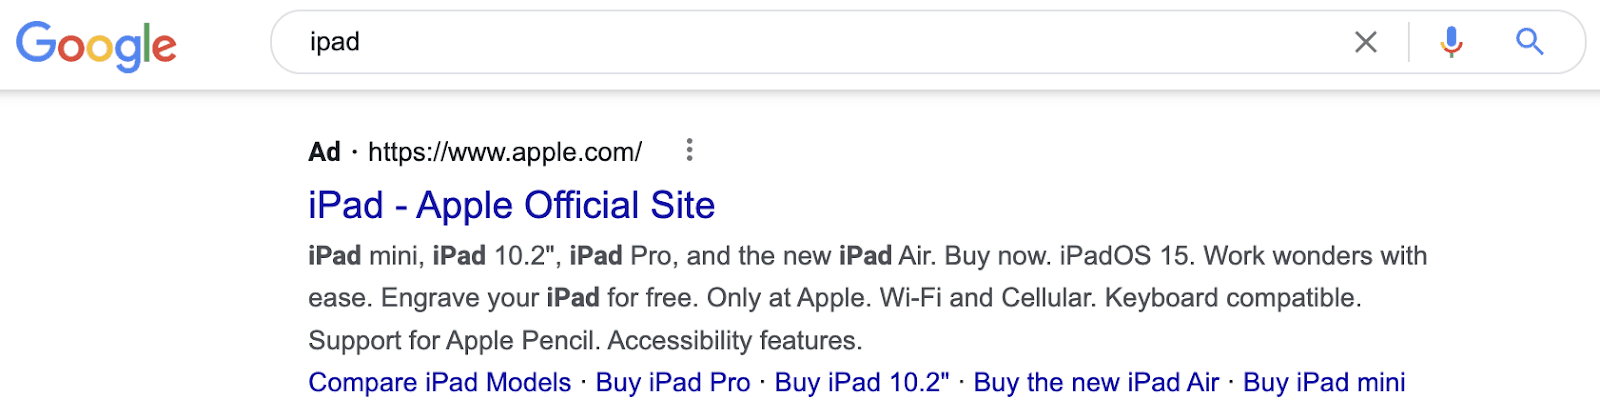1600x419 pixels.
Task: Select the Buy iPad 10.2" sitelink
Action: point(861,382)
